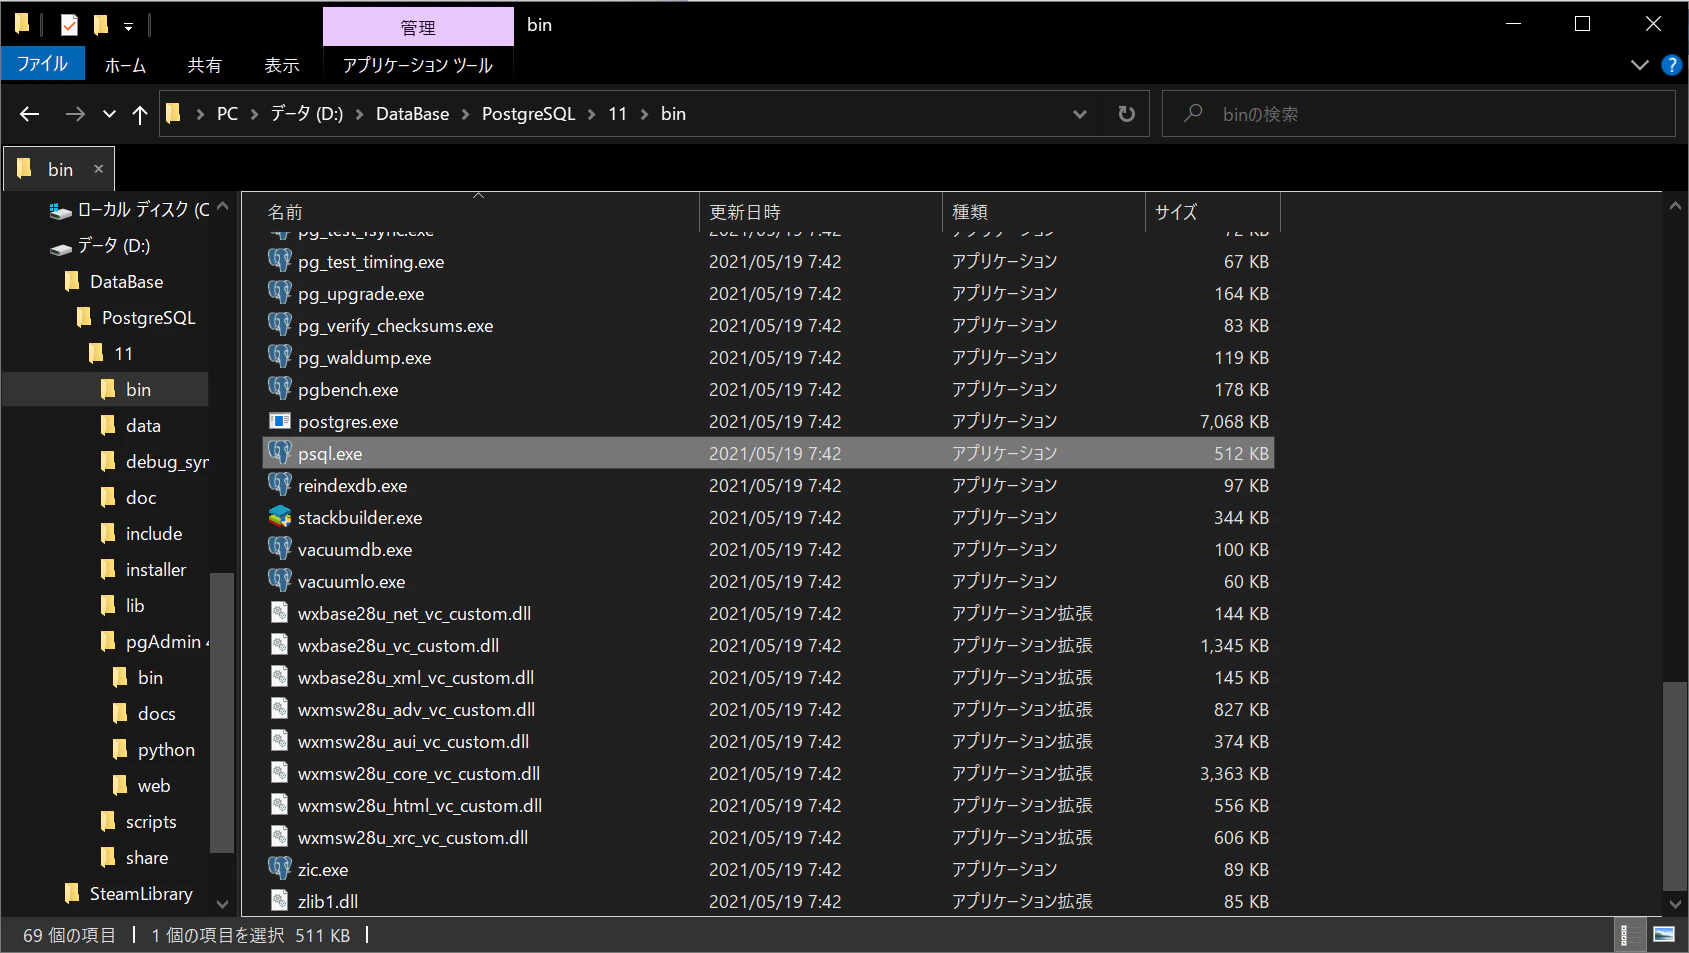Open the 表示 ribbon tab
This screenshot has width=1689, height=953.
point(281,65)
